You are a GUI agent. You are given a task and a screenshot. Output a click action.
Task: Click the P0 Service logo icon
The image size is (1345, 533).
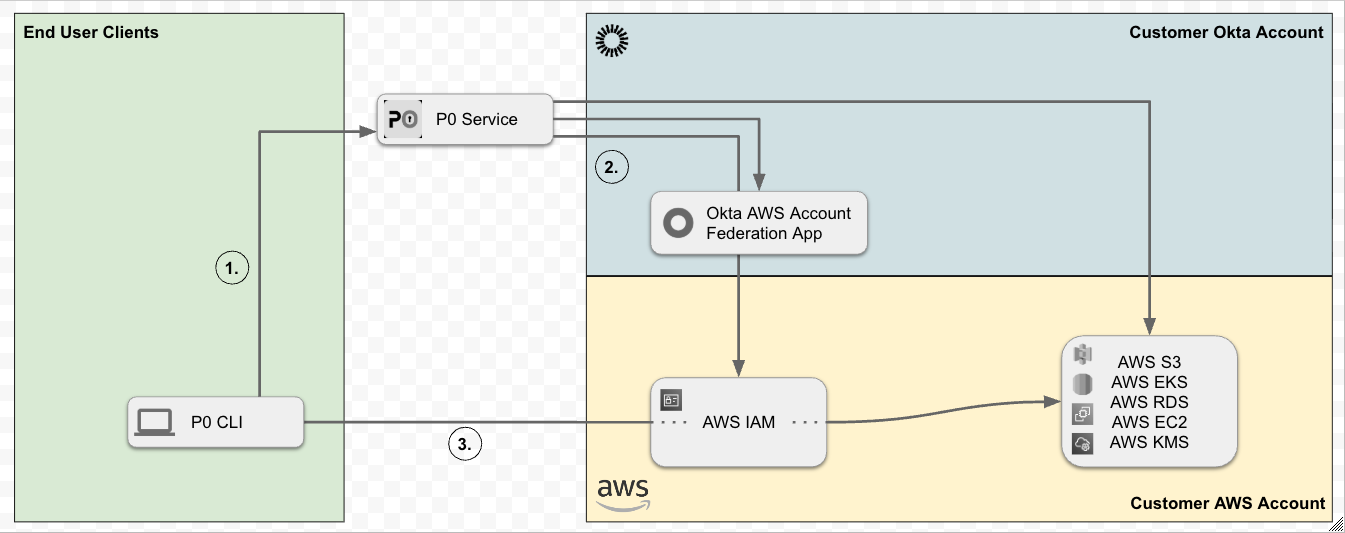(x=402, y=119)
